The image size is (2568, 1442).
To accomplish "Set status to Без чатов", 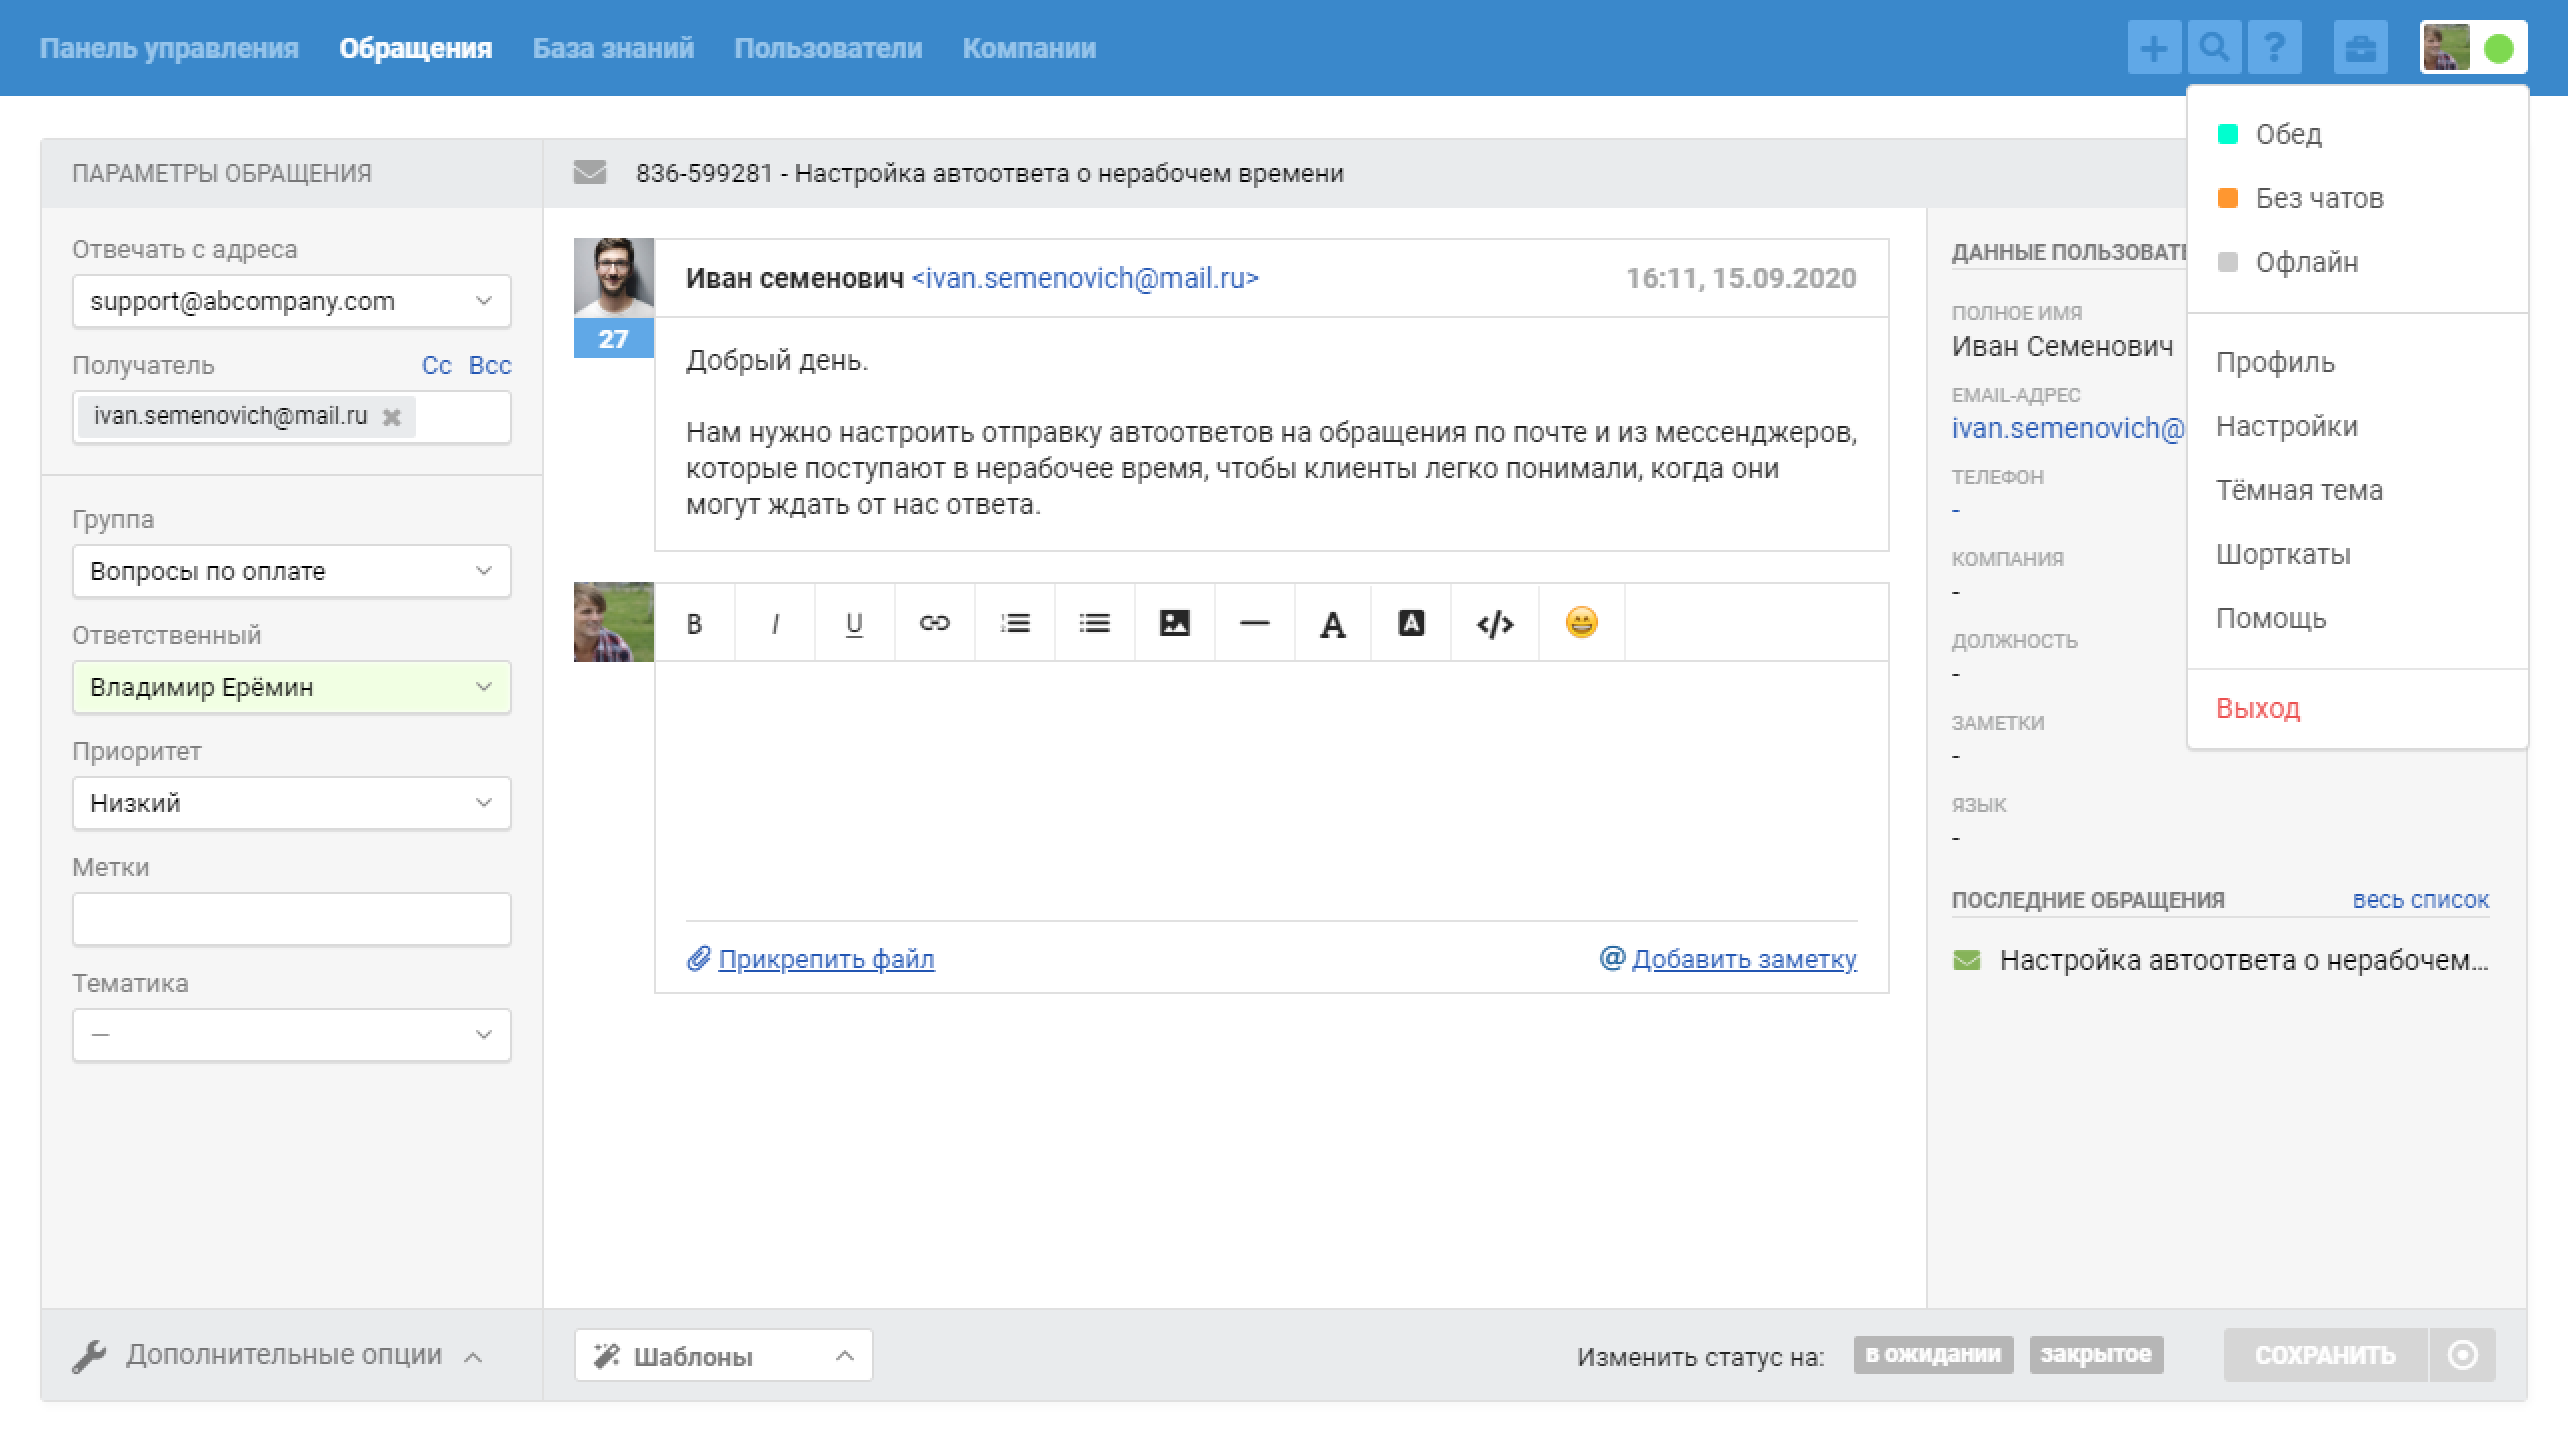I will point(2357,198).
